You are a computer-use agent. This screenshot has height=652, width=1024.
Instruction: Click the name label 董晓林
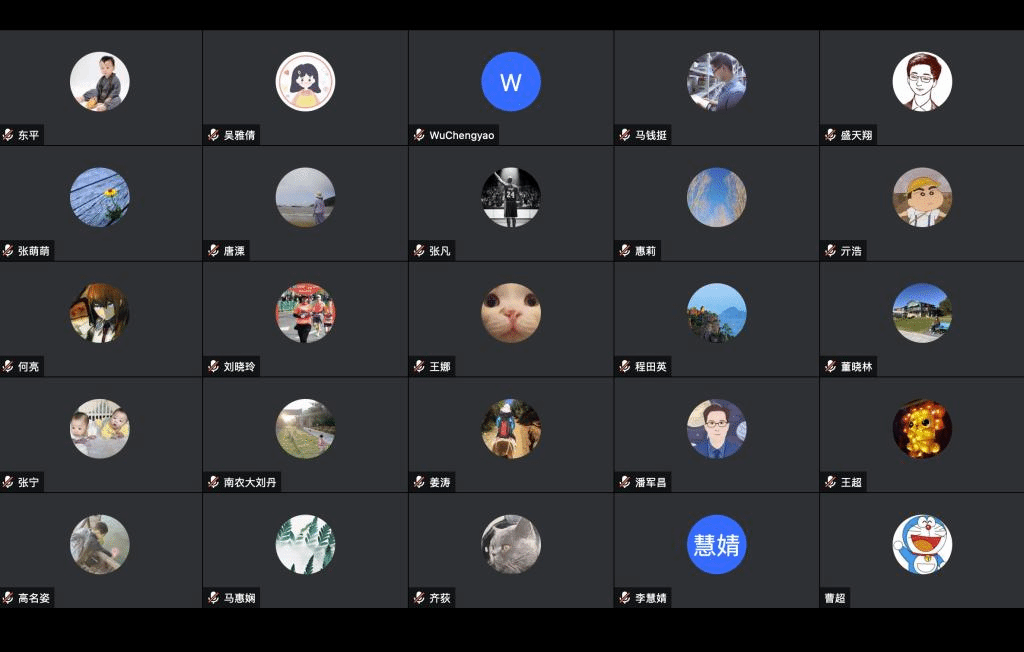pyautogui.click(x=856, y=367)
